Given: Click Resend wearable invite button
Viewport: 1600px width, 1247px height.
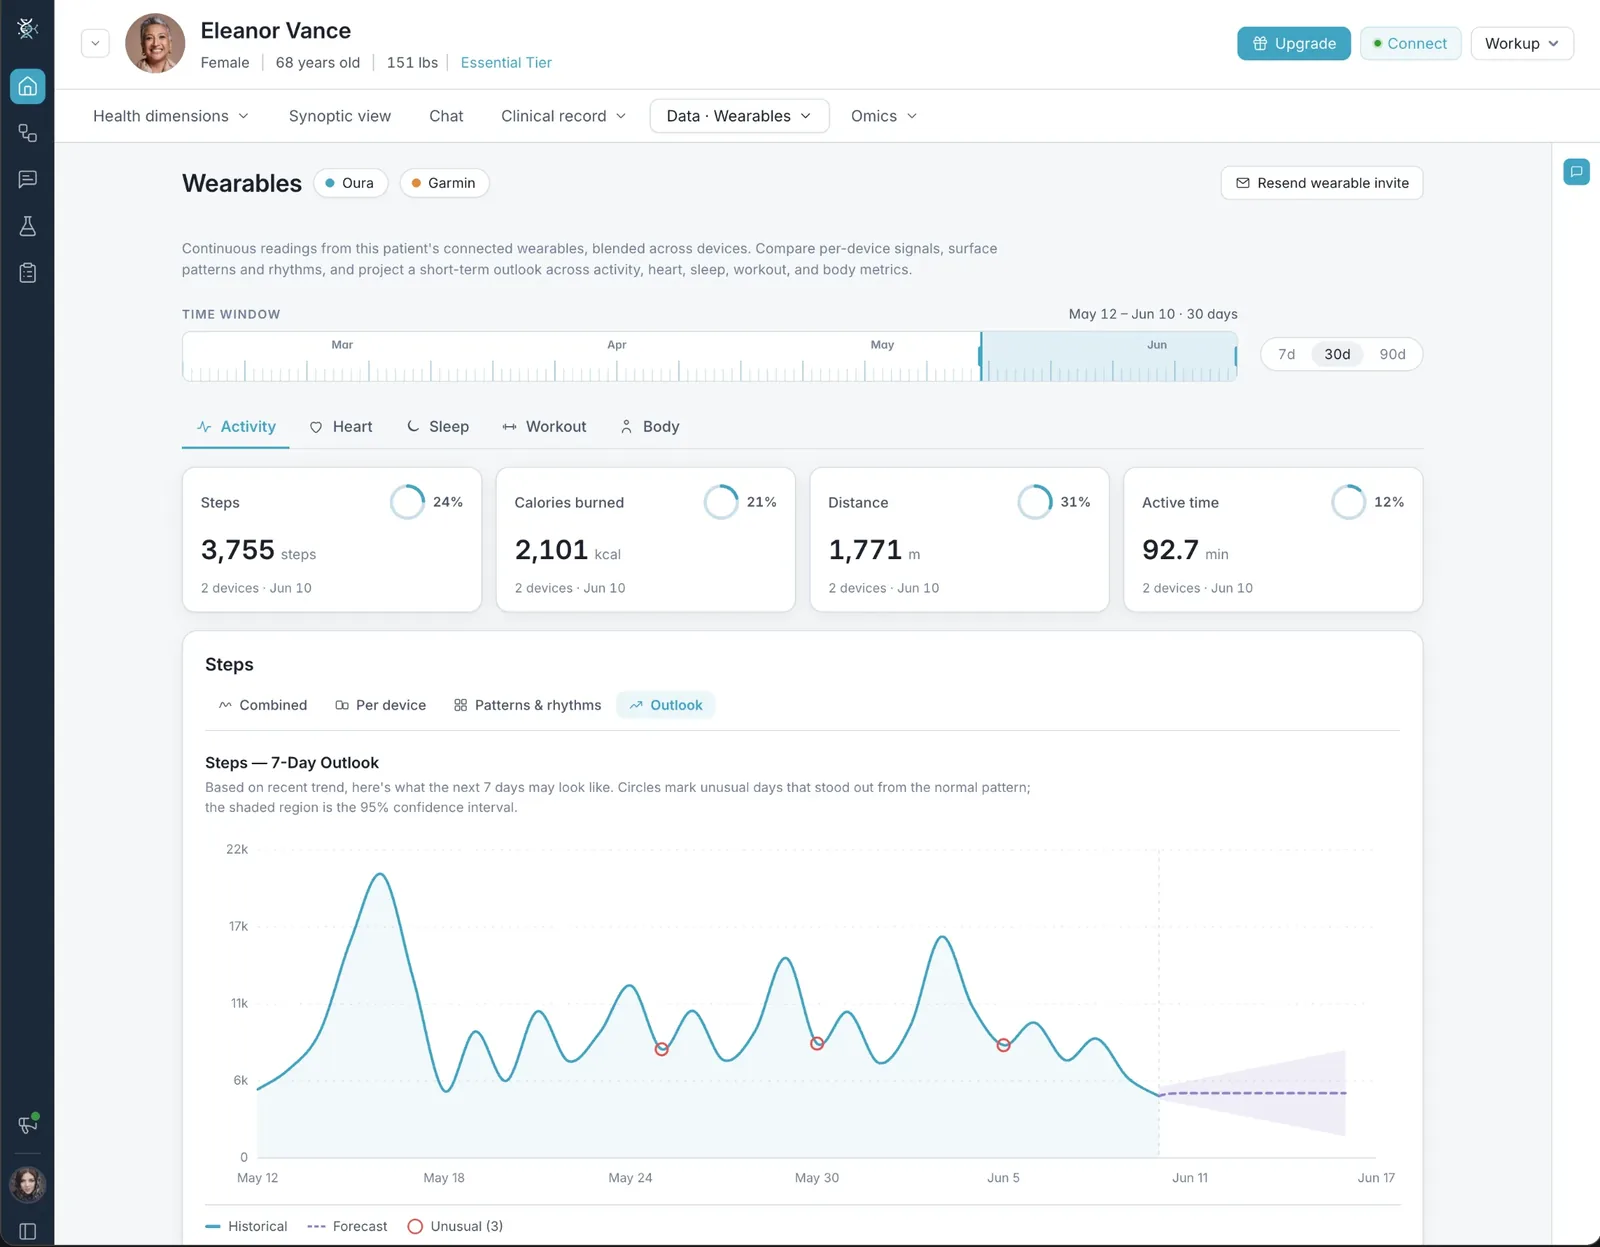Looking at the screenshot, I should pyautogui.click(x=1322, y=183).
